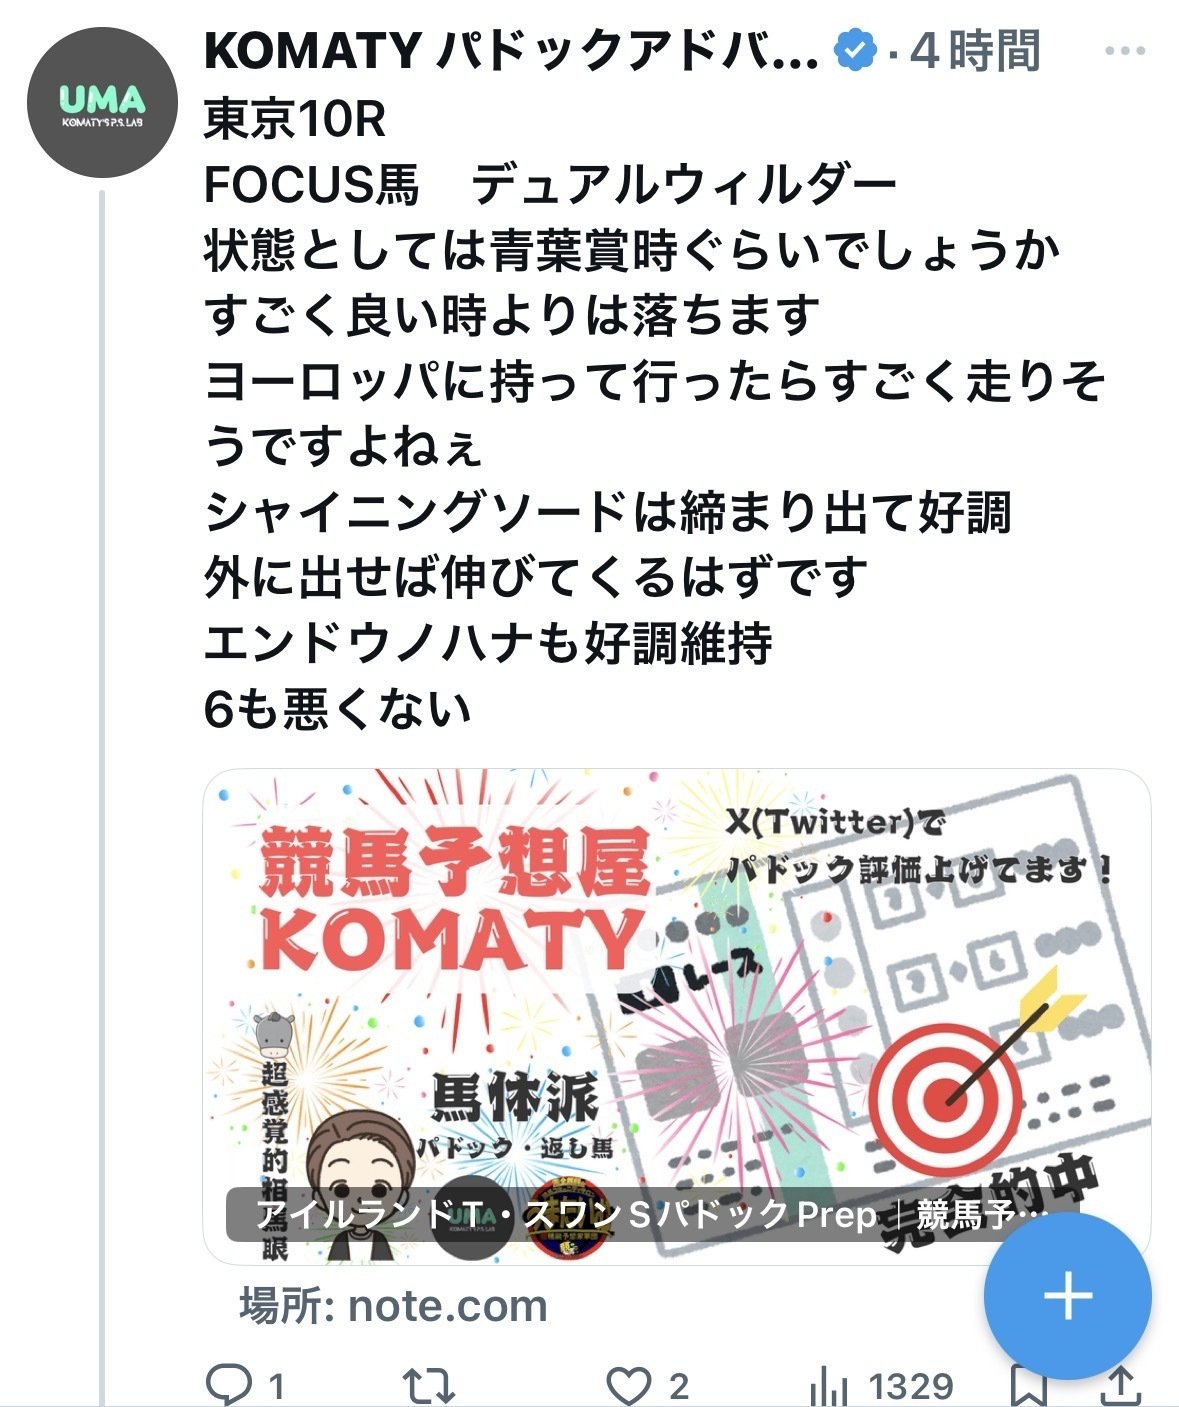Screen dimensions: 1179x1407
Task: Like the tweet with heart icon
Action: 629,1385
